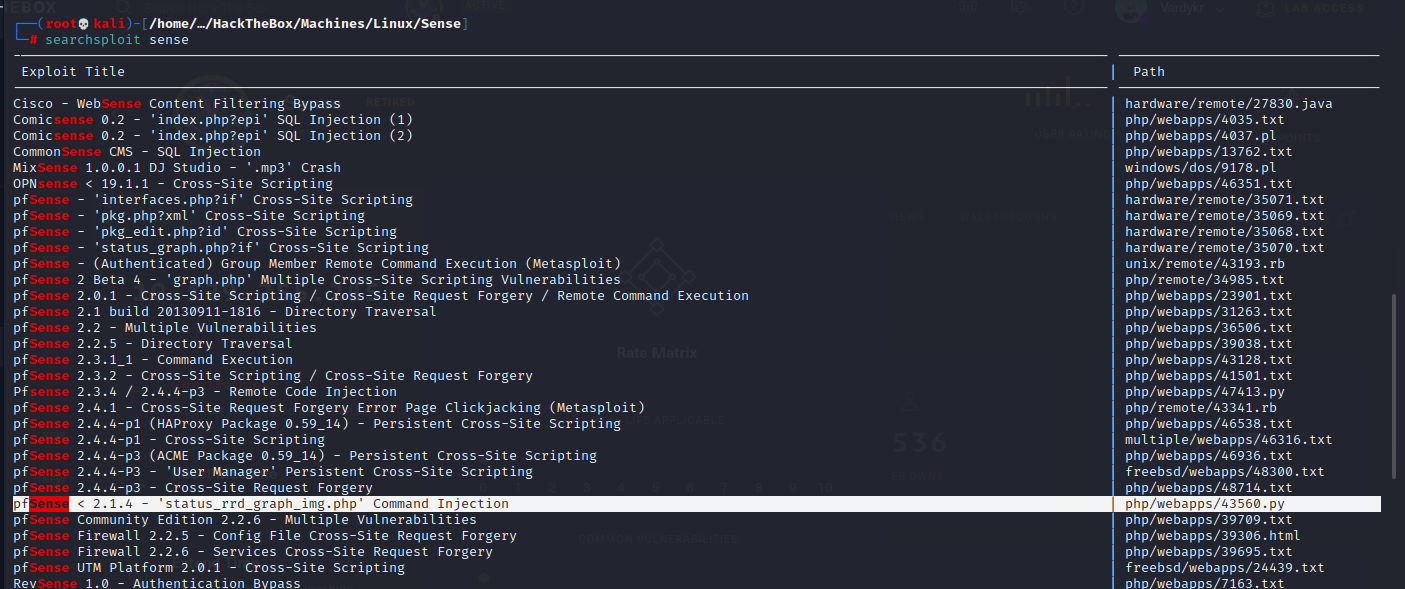Select pfSense 2.4.4-P3 'User Manager' row
The height and width of the screenshot is (589, 1405).
273,472
